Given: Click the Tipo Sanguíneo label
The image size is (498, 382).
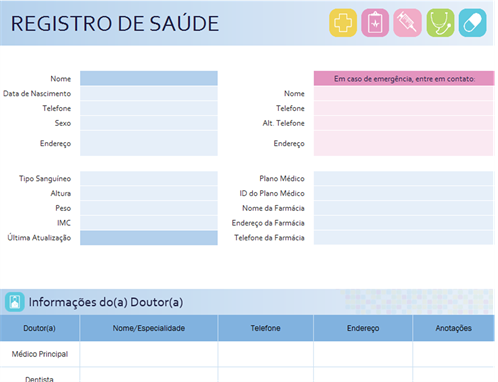Looking at the screenshot, I should point(45,179).
